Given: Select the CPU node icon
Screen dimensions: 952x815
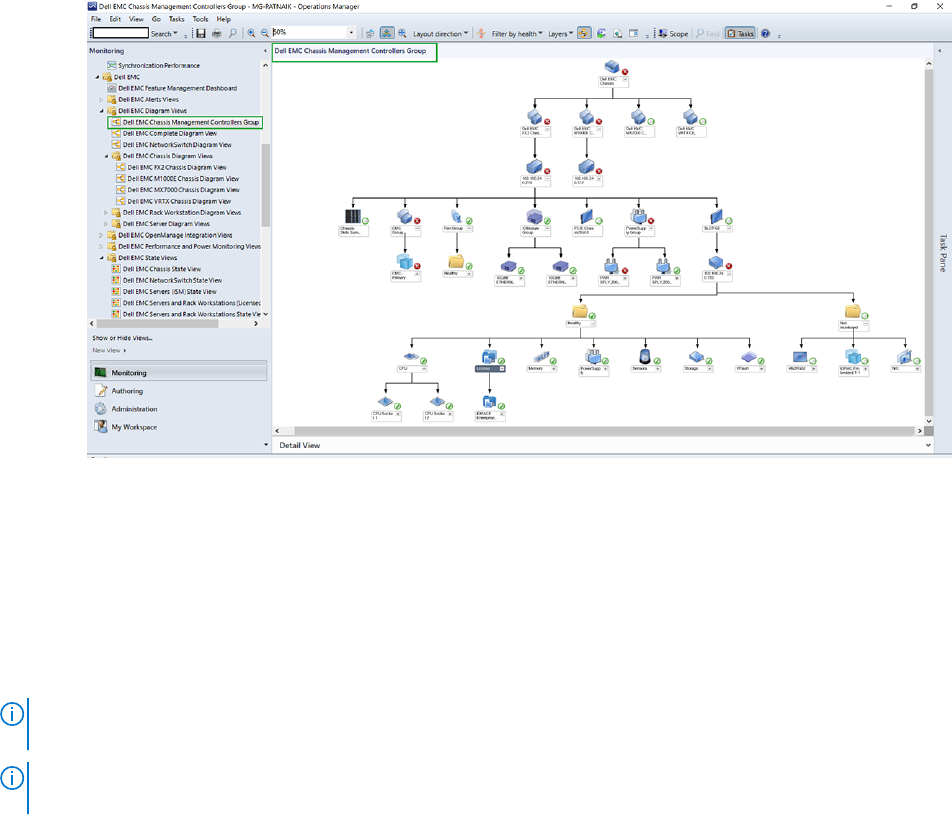Looking at the screenshot, I should click(411, 357).
